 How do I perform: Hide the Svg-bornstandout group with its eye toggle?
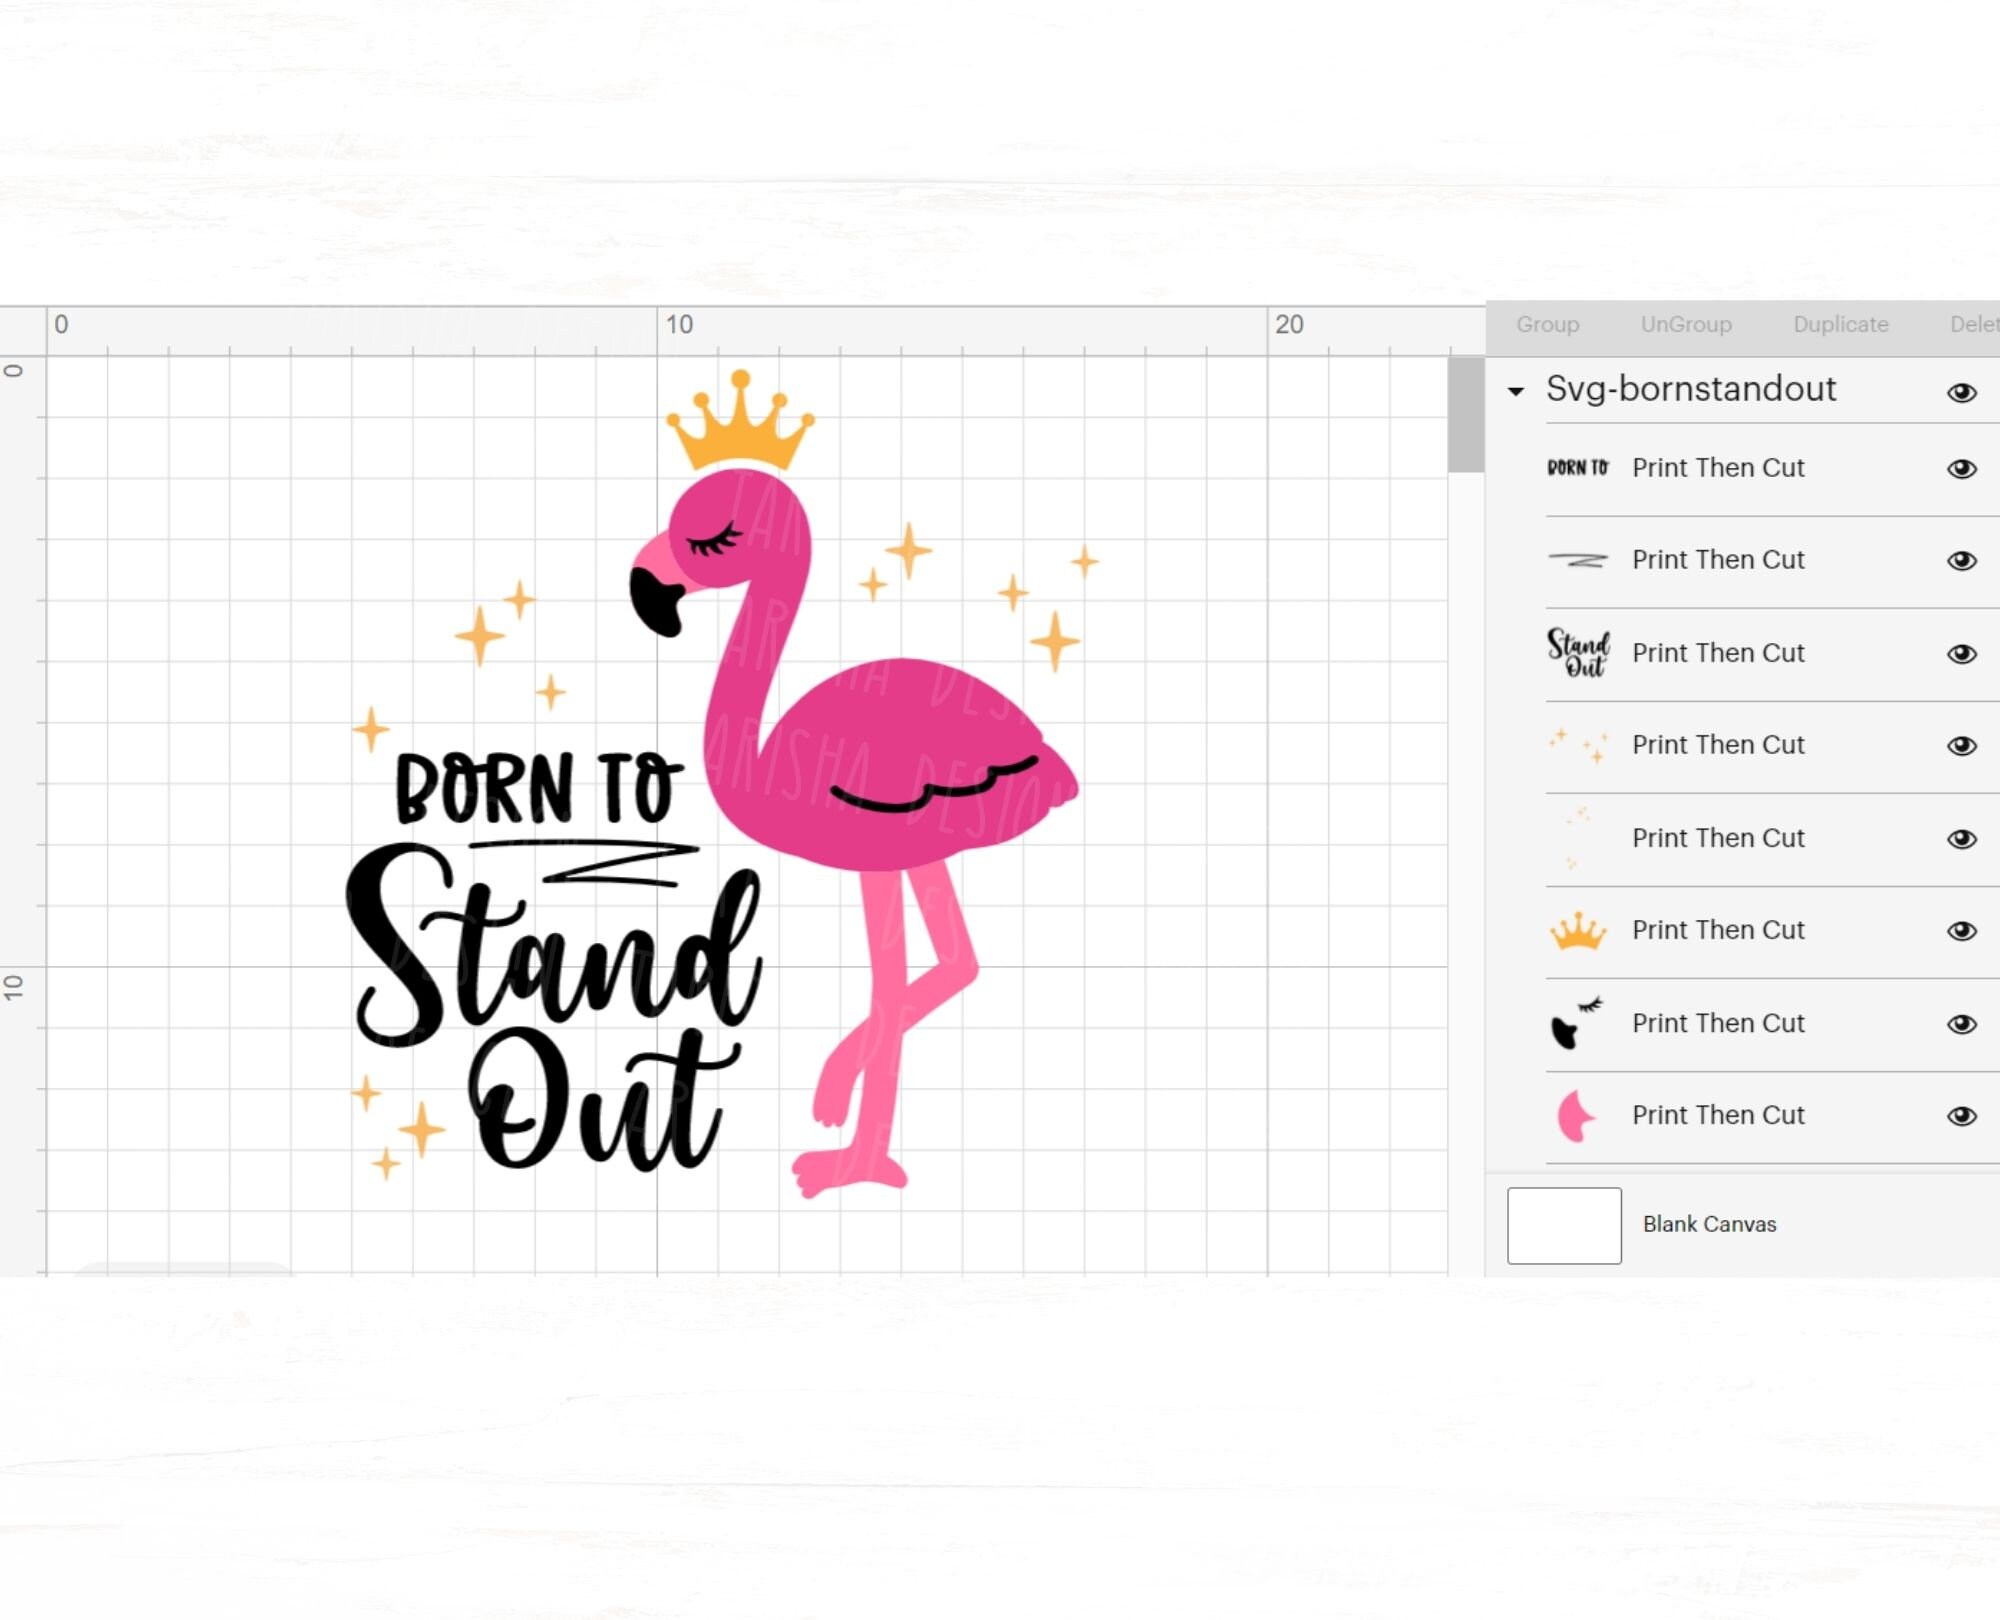[x=1962, y=392]
